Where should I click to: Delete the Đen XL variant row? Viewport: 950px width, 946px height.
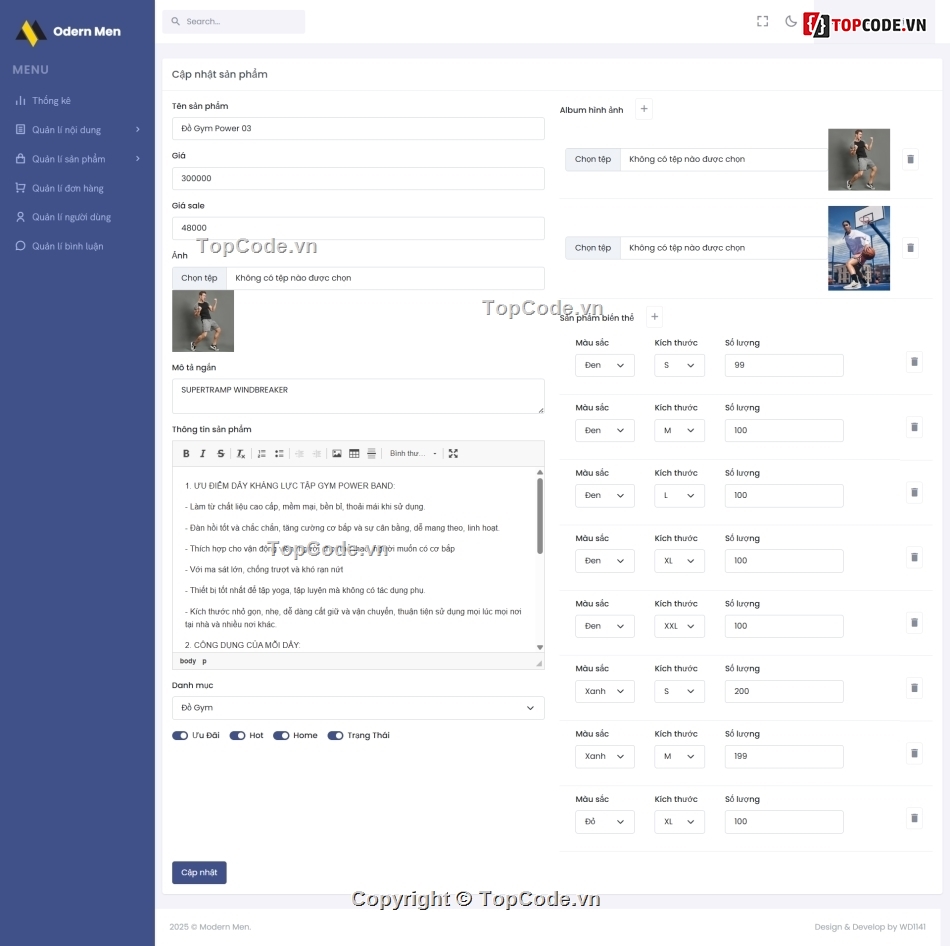click(x=914, y=558)
